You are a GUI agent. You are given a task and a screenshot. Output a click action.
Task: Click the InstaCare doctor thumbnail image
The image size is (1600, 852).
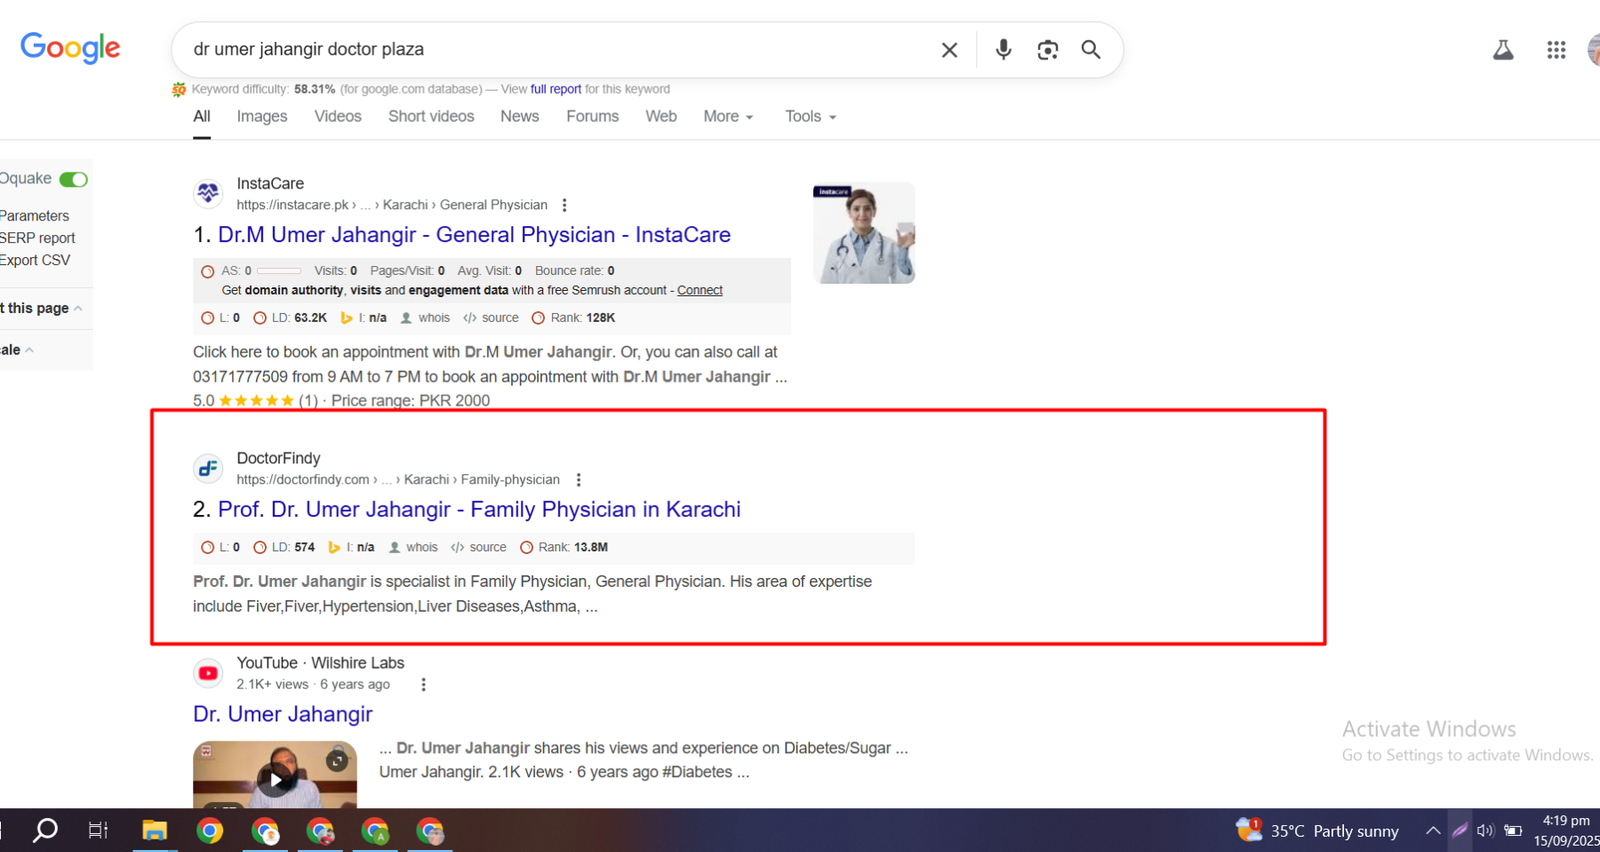pos(864,233)
